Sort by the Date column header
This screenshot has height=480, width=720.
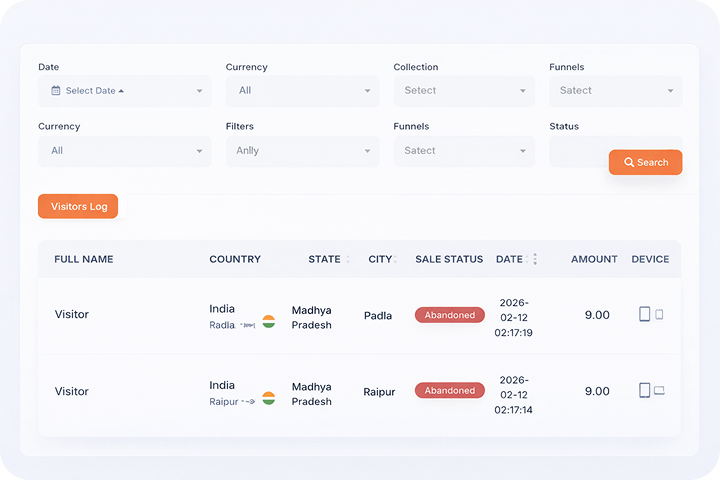click(509, 259)
